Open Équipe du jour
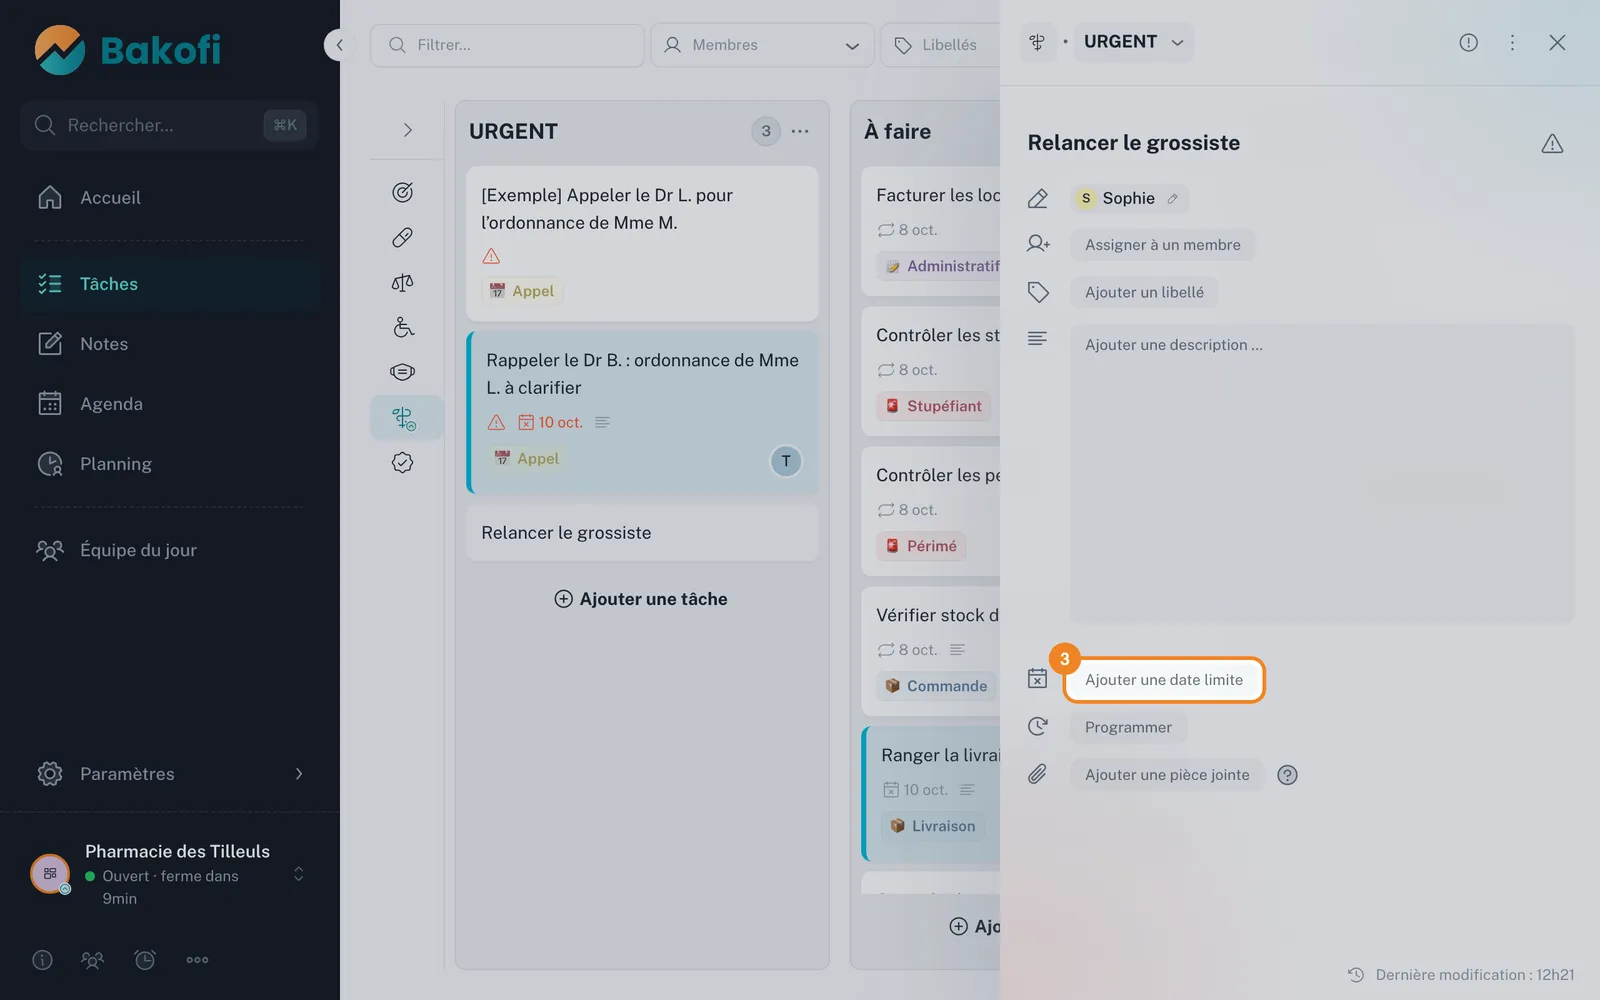The image size is (1600, 1000). (169, 550)
